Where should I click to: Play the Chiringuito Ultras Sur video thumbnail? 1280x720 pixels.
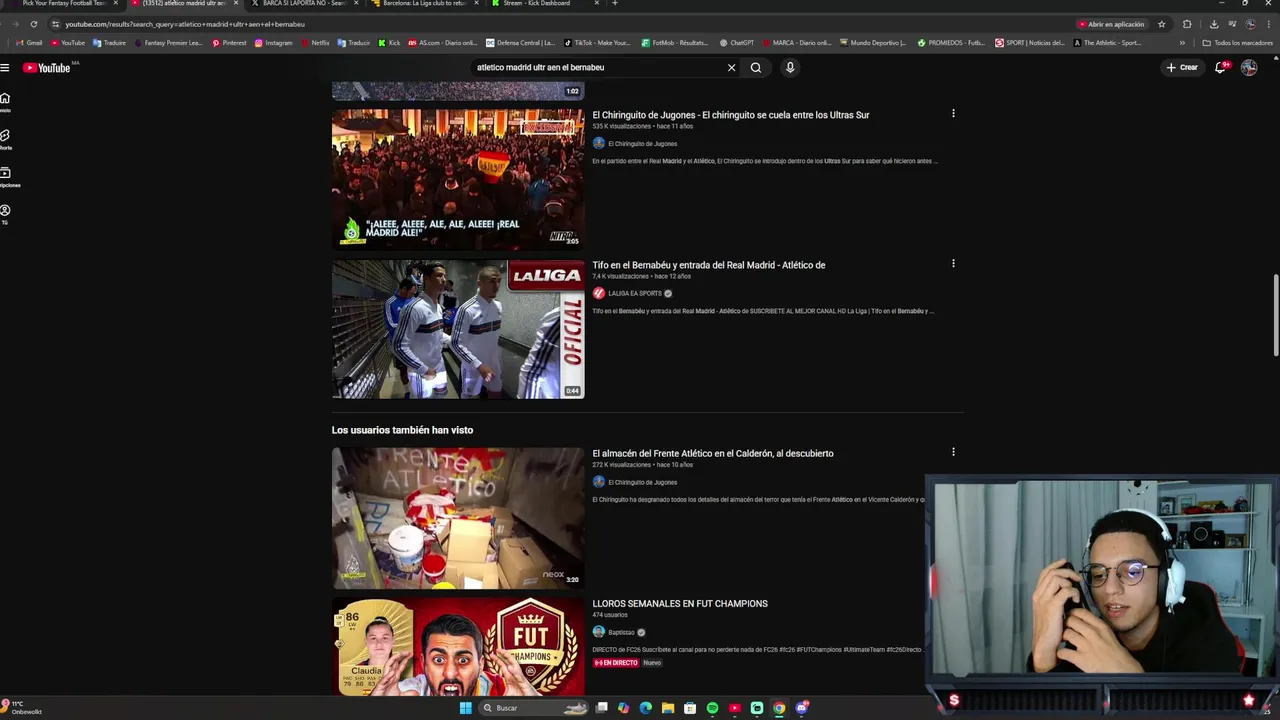click(x=458, y=179)
